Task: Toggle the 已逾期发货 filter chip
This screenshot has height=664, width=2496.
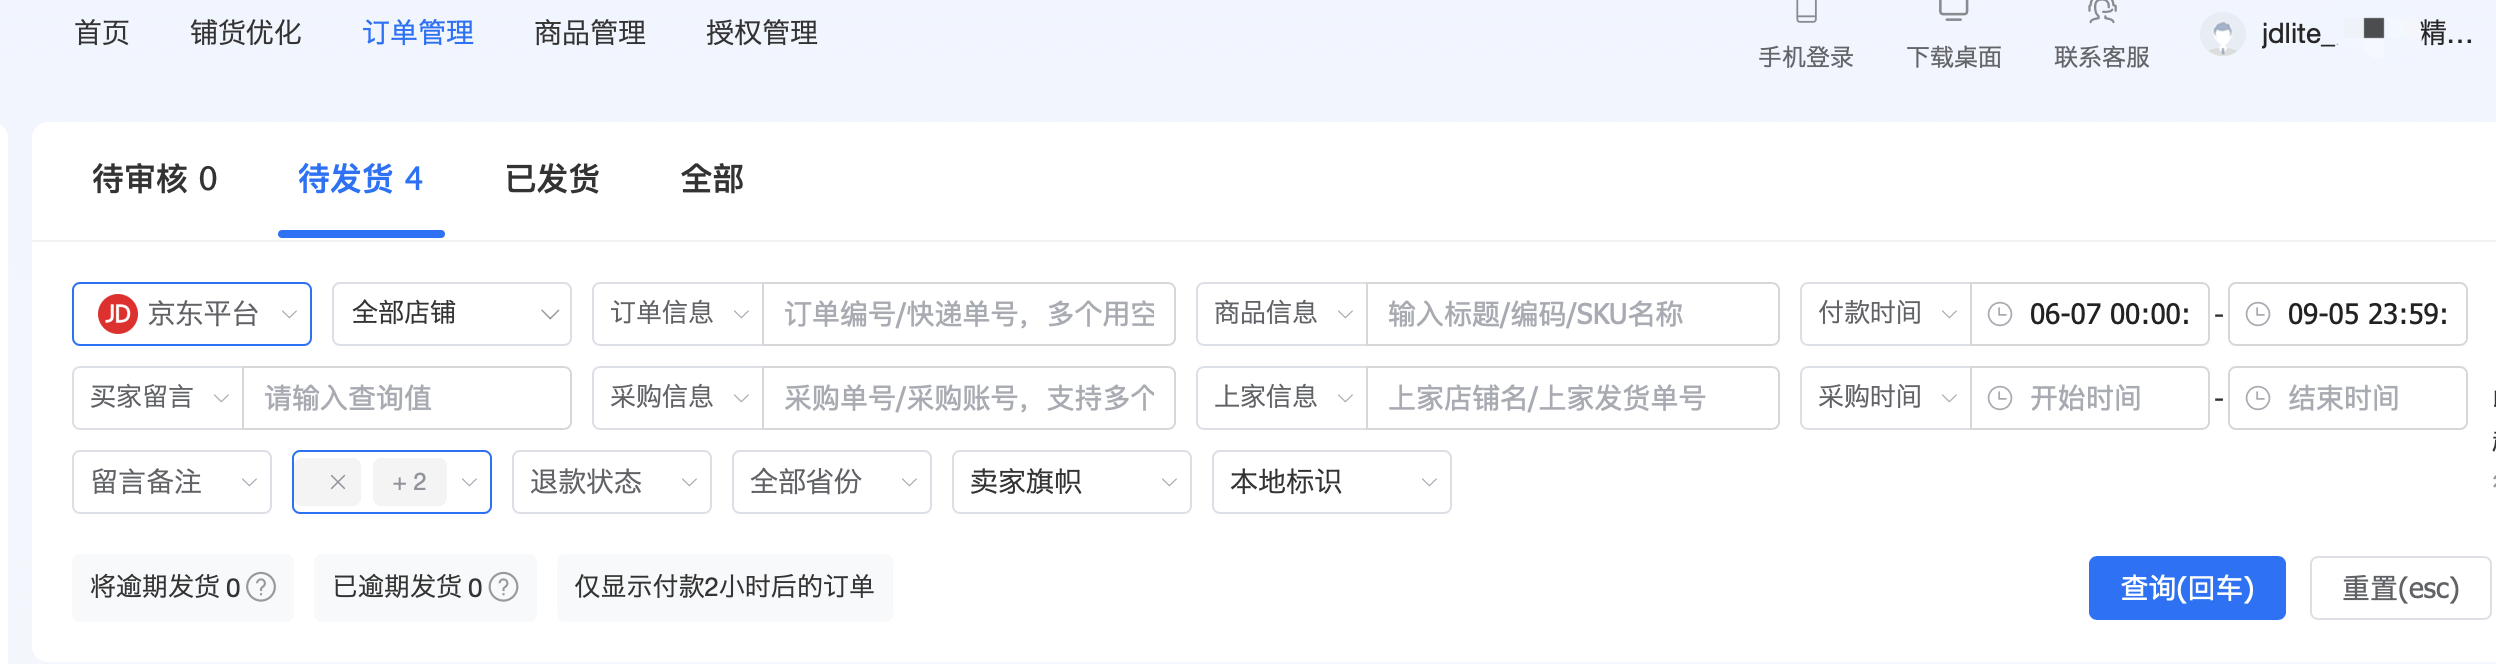Action: tap(407, 587)
